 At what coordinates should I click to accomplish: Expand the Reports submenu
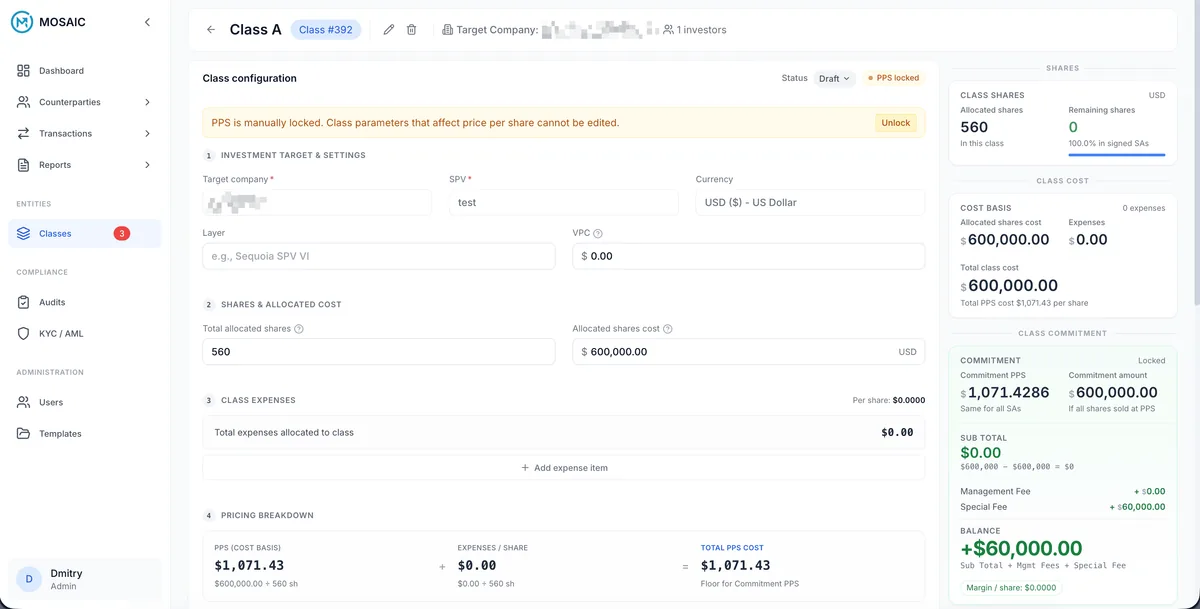[147, 165]
